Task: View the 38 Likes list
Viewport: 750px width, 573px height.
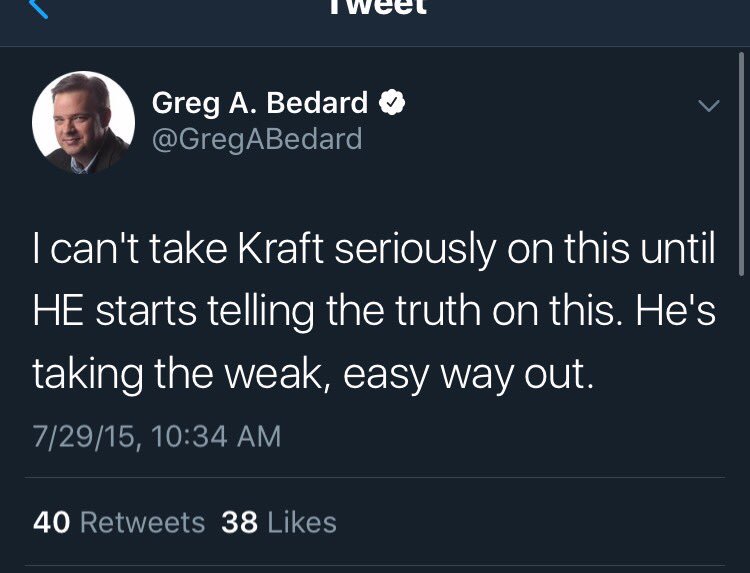Action: coord(278,522)
